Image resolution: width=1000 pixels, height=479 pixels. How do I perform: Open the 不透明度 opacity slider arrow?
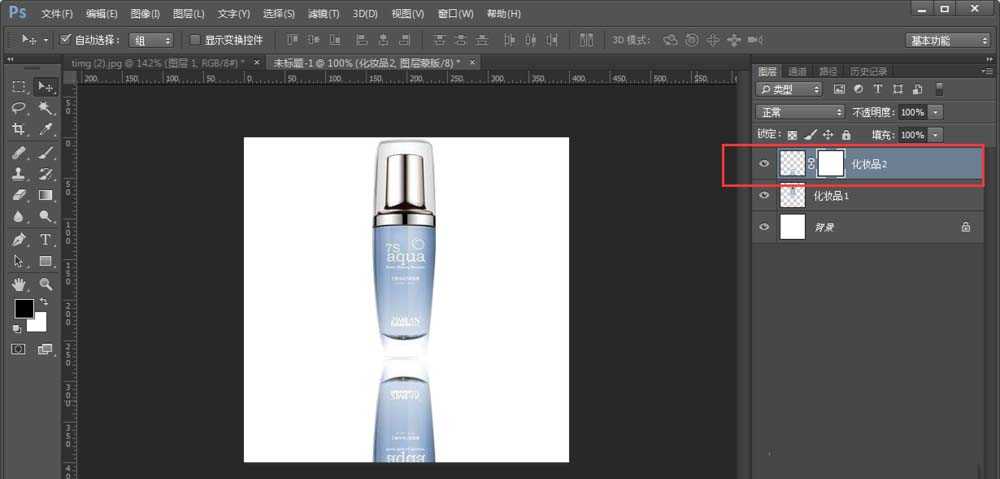point(935,112)
